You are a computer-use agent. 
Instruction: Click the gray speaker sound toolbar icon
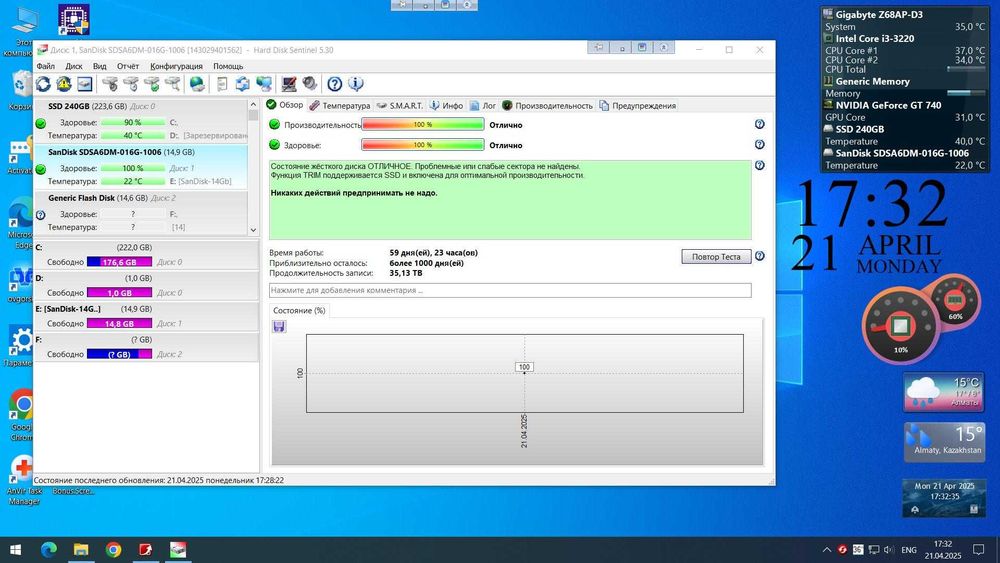point(310,84)
